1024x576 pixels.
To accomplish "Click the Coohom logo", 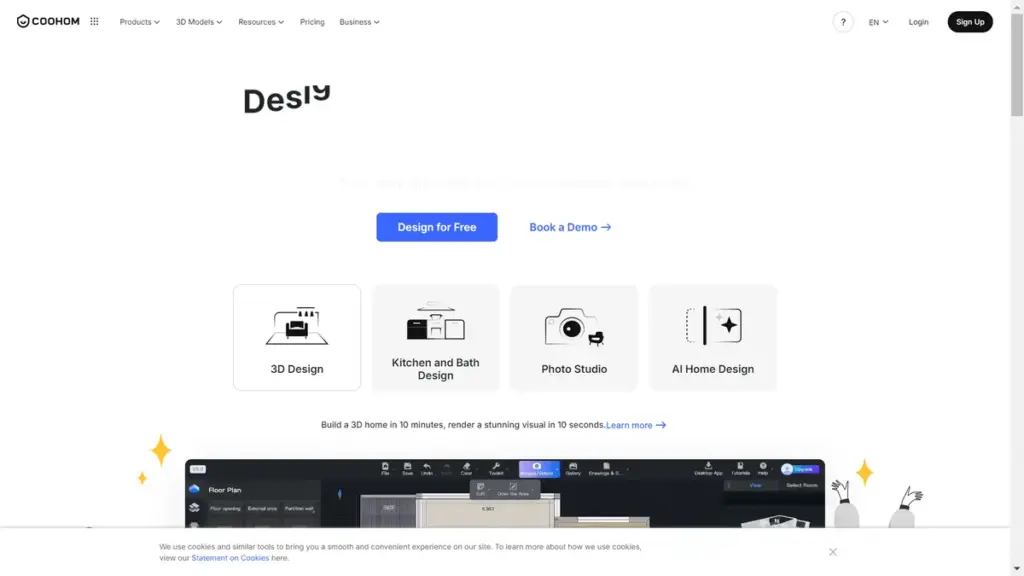I will [x=48, y=22].
